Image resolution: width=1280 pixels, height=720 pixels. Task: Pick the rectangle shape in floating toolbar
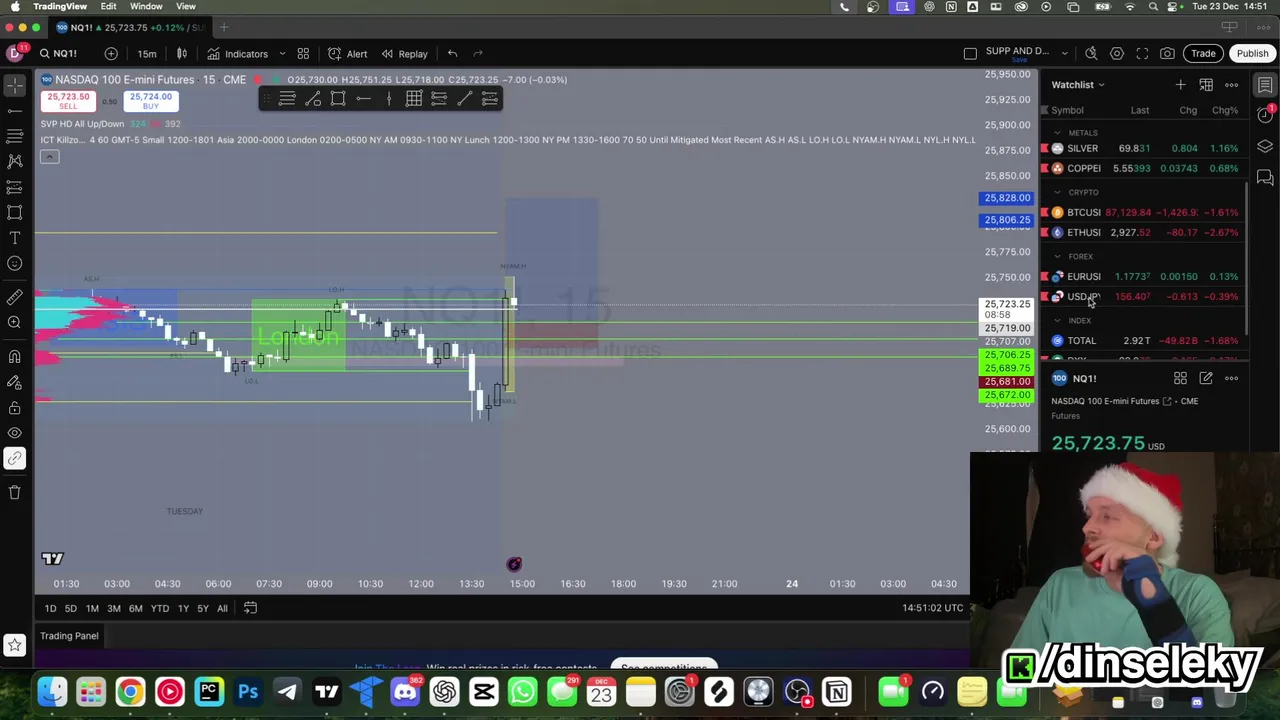[338, 98]
